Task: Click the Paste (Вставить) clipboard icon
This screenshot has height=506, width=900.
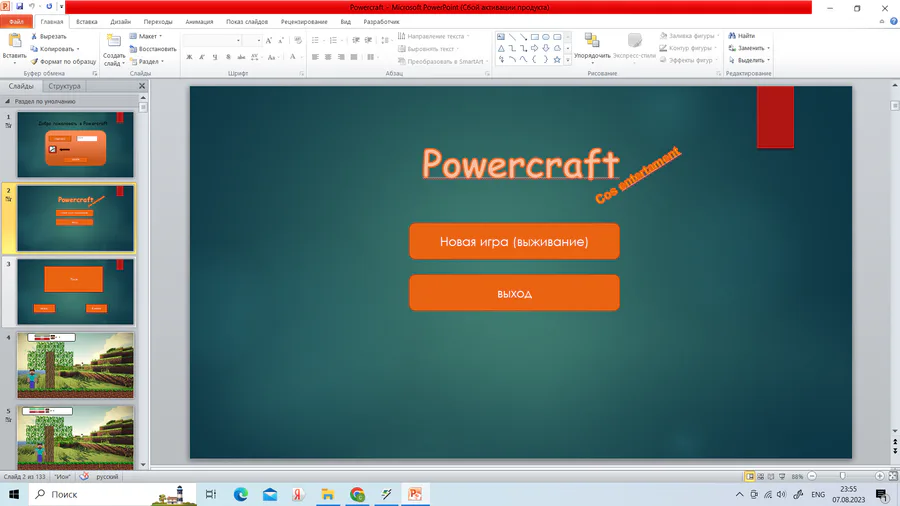Action: (14, 41)
